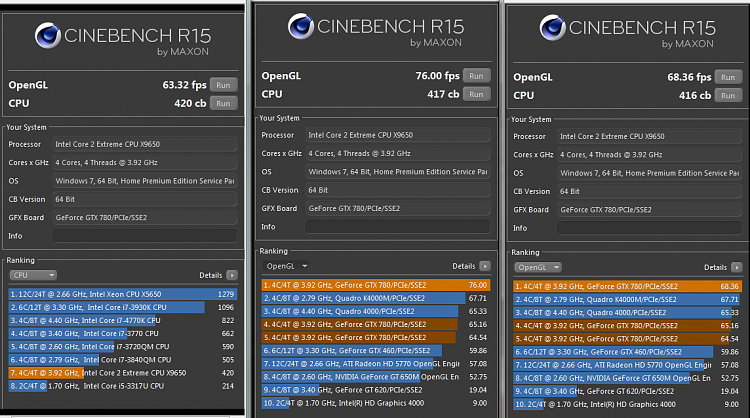Select ranking row Intel Core i7-3840QM CPU

coord(123,360)
